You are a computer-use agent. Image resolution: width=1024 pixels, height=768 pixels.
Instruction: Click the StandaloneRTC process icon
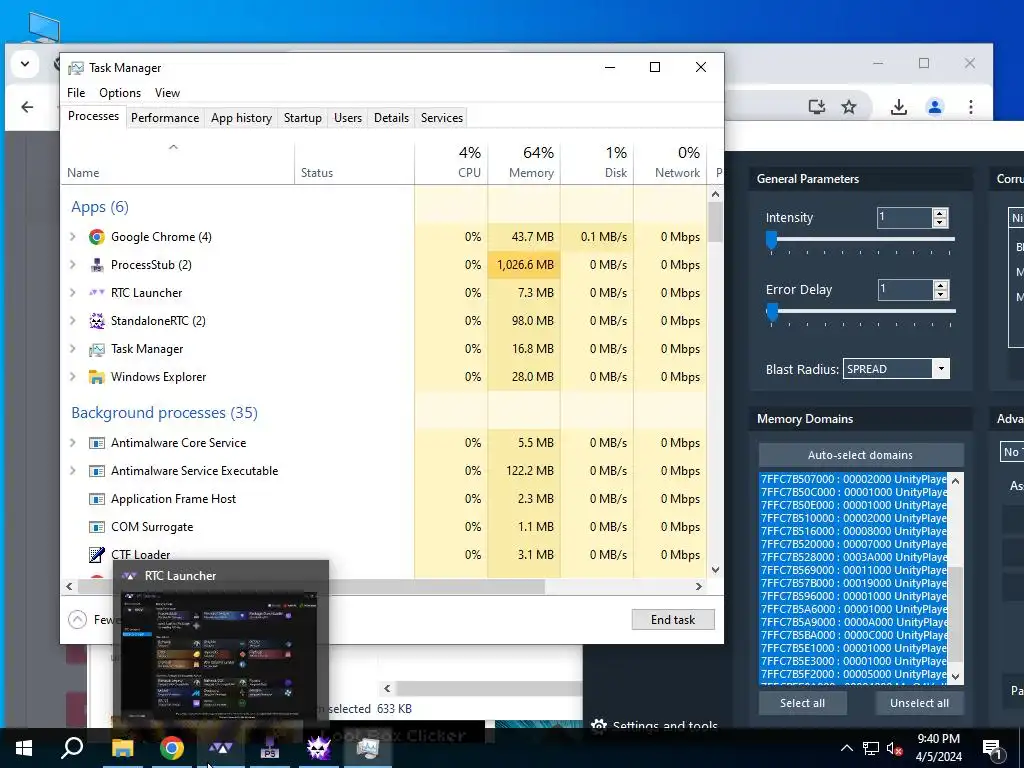[x=97, y=321]
